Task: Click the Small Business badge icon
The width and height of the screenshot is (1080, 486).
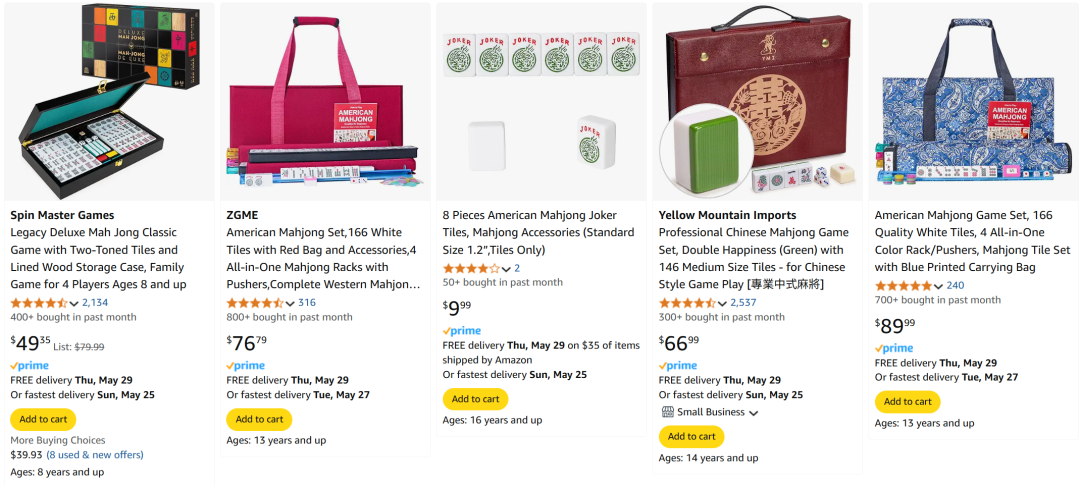Action: [x=667, y=412]
